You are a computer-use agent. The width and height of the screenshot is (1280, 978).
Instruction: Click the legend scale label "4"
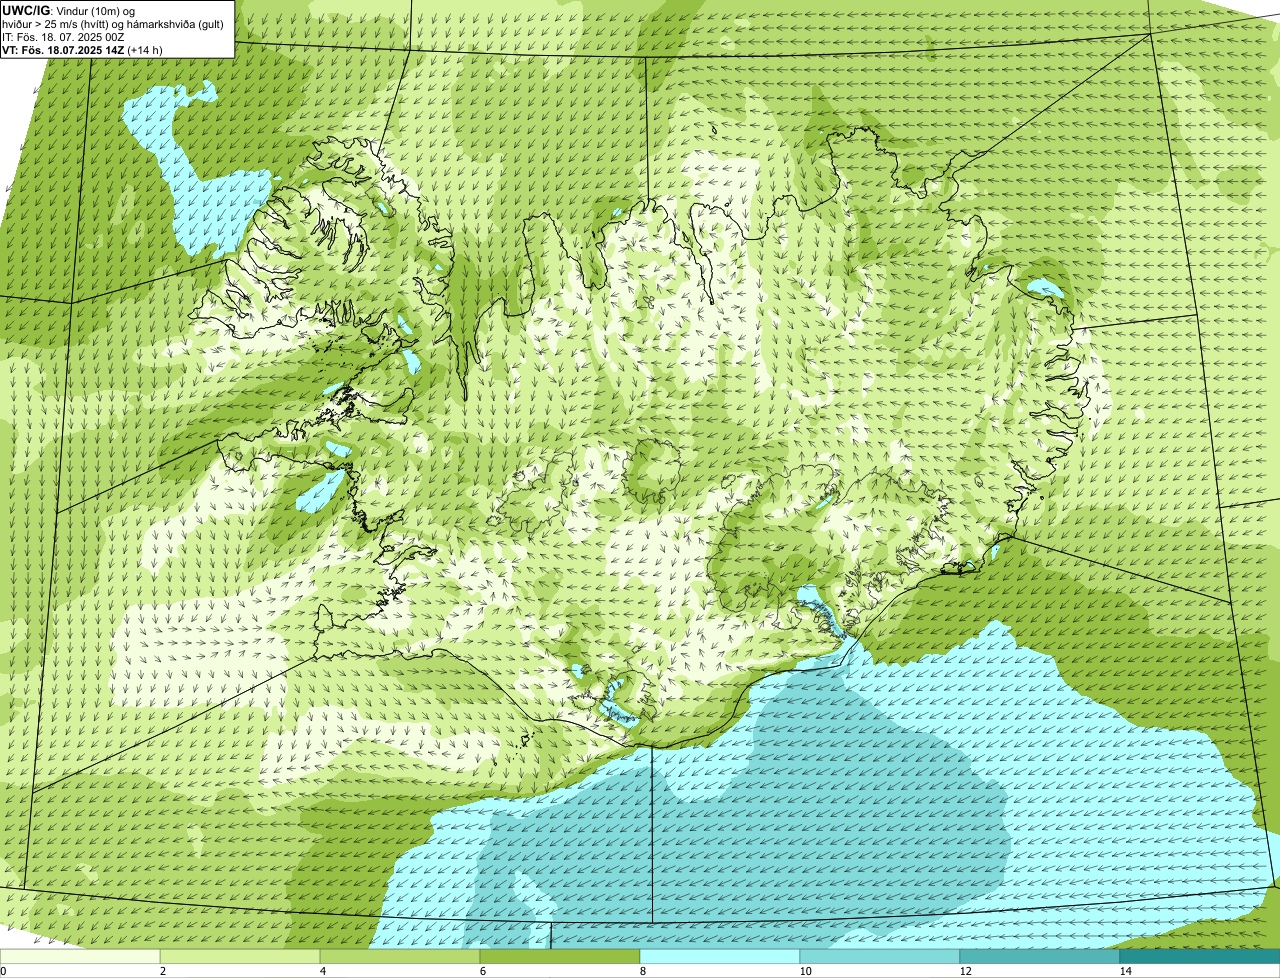point(322,971)
